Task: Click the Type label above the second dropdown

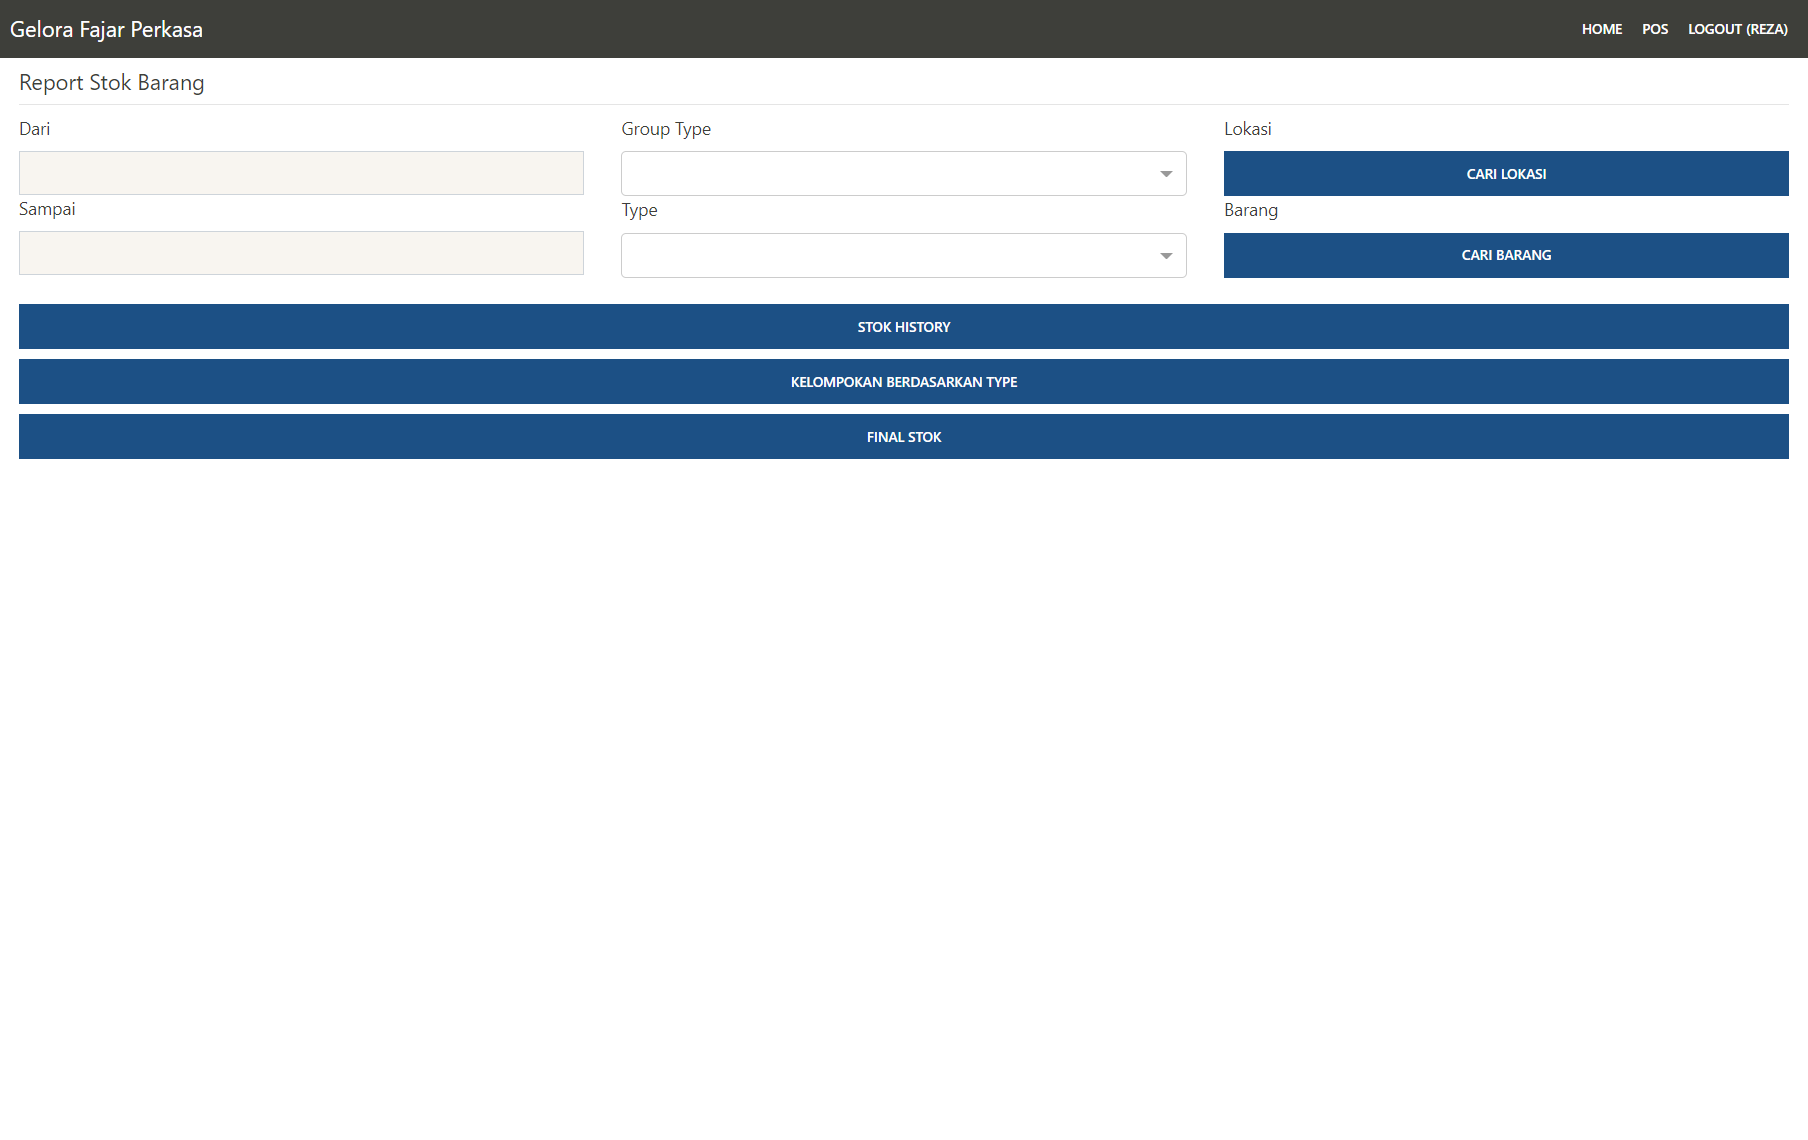Action: (x=639, y=210)
